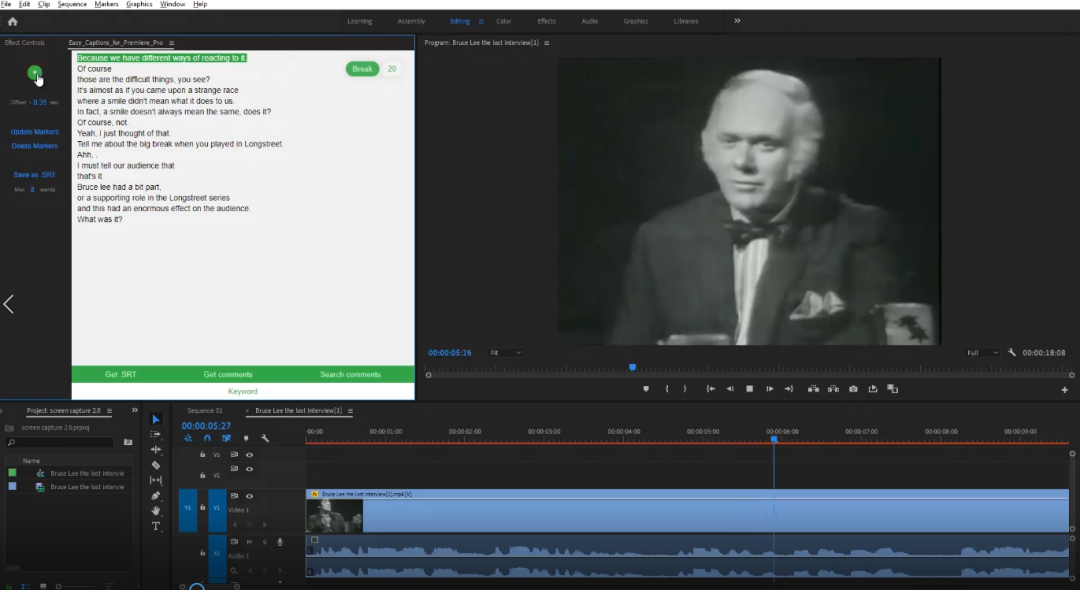The height and width of the screenshot is (590, 1080).
Task: Click Export Media icon in Program monitor
Action: 873,389
